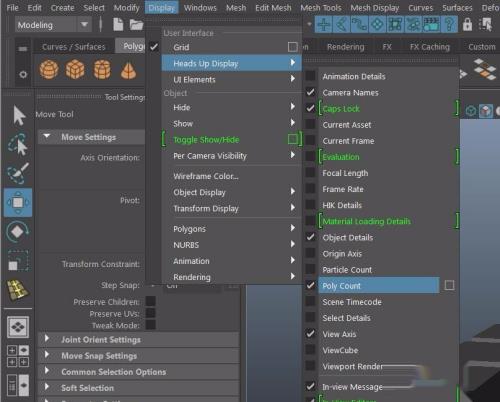The height and width of the screenshot is (402, 500).
Task: Toggle Animation Details HUD checkbox
Action: (x=310, y=76)
